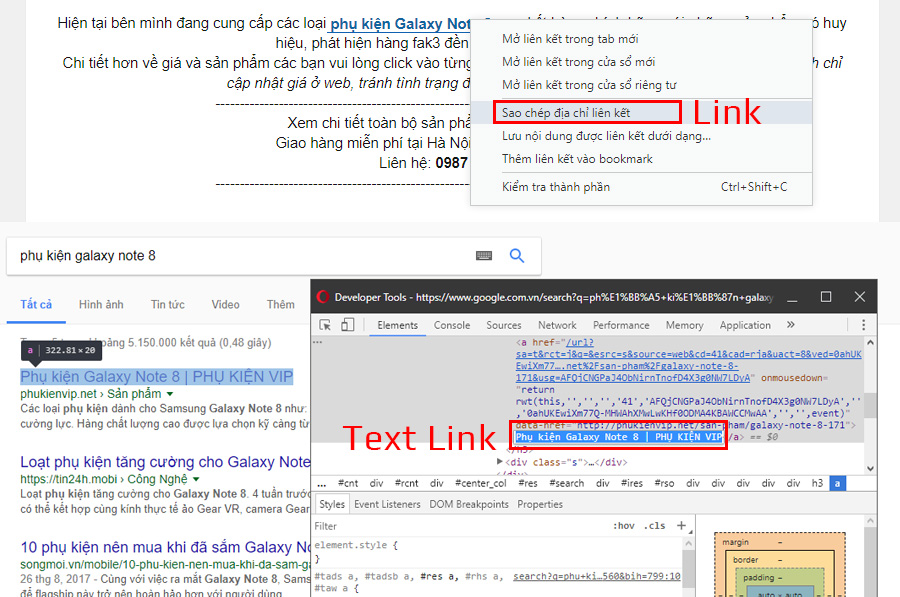Select the Event Listeners sub-tab

point(387,504)
